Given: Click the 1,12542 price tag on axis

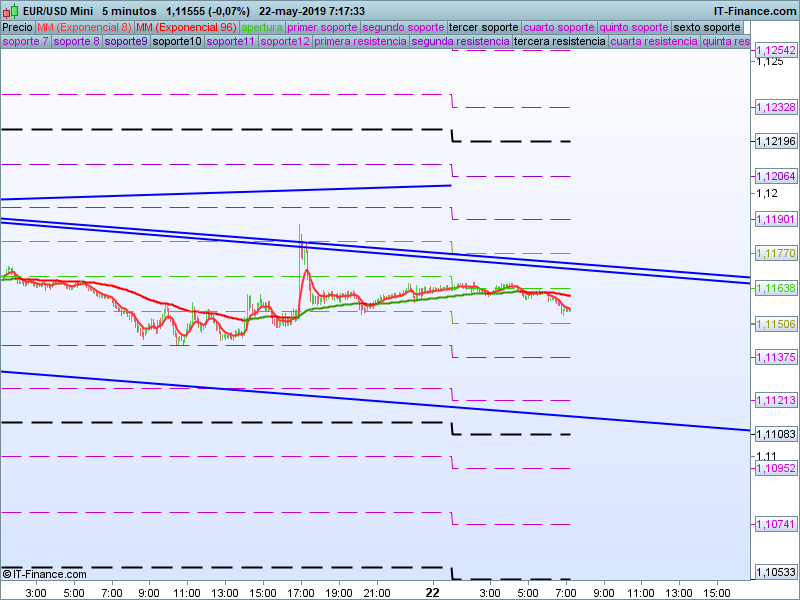Looking at the screenshot, I should pos(776,50).
